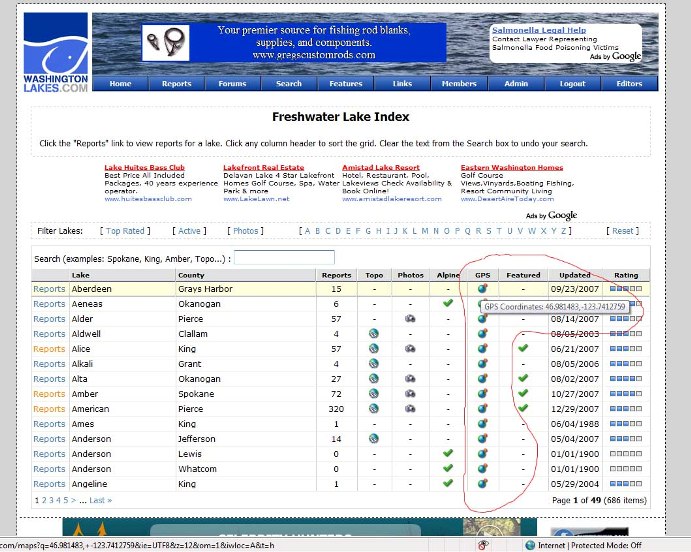The height and width of the screenshot is (552, 691).
Task: Open the Features navigation menu
Action: [345, 84]
